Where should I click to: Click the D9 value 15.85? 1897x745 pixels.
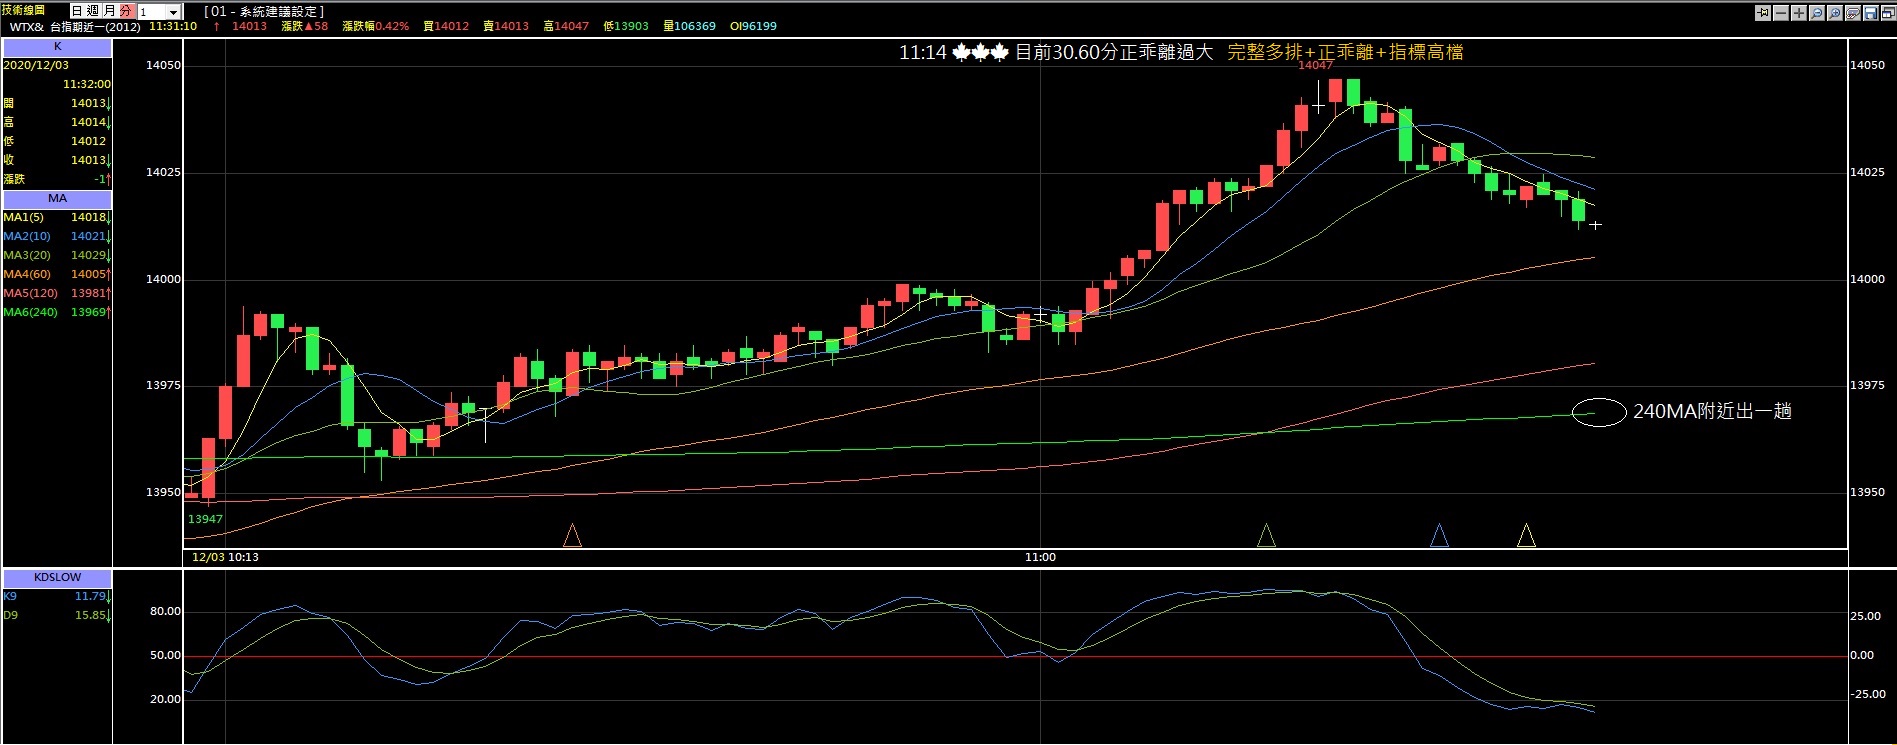90,615
